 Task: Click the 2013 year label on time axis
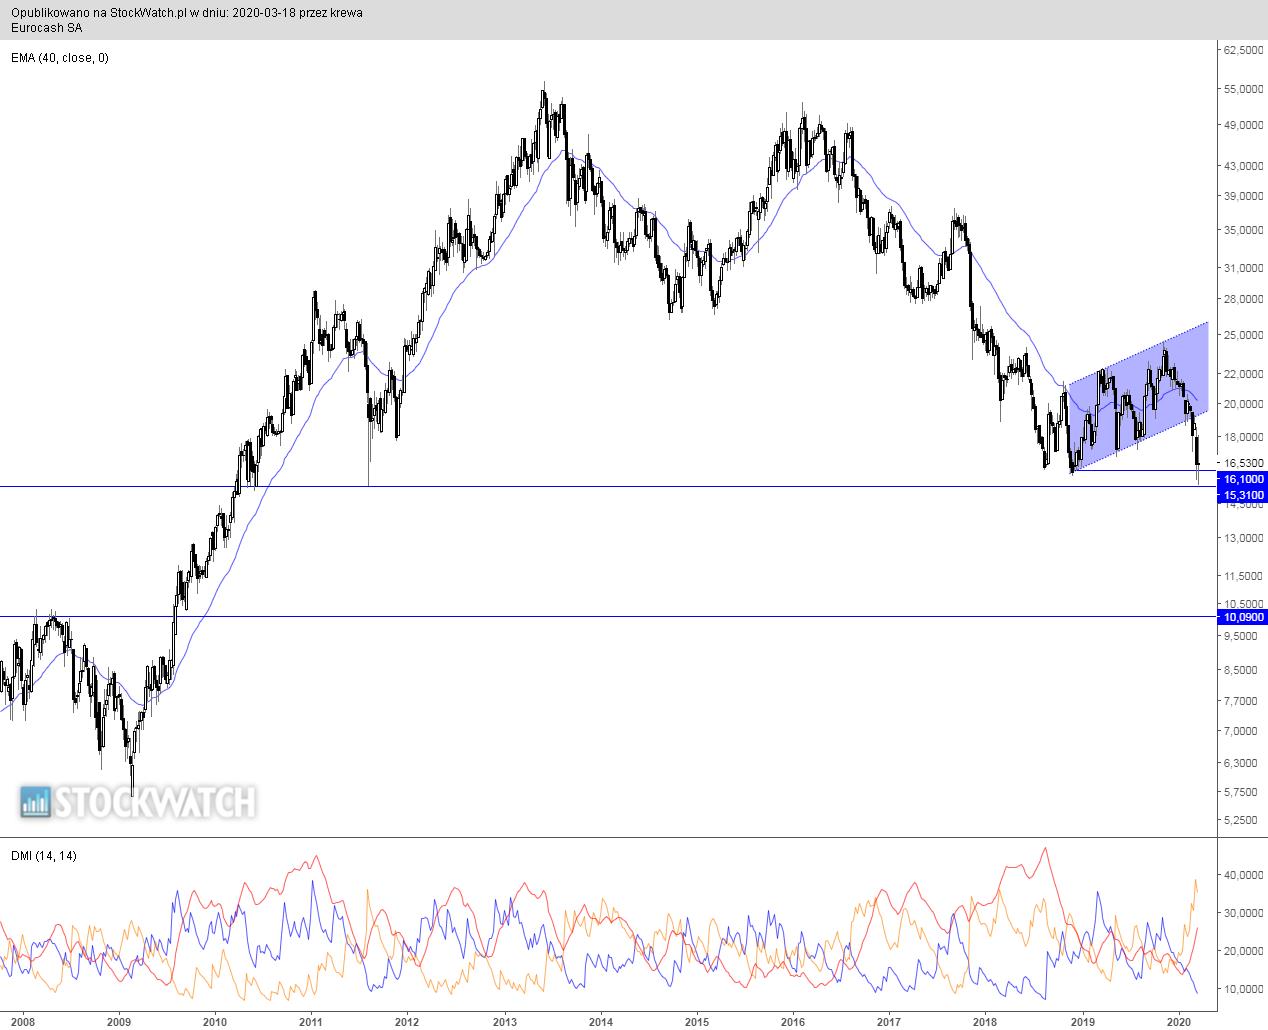505,1022
